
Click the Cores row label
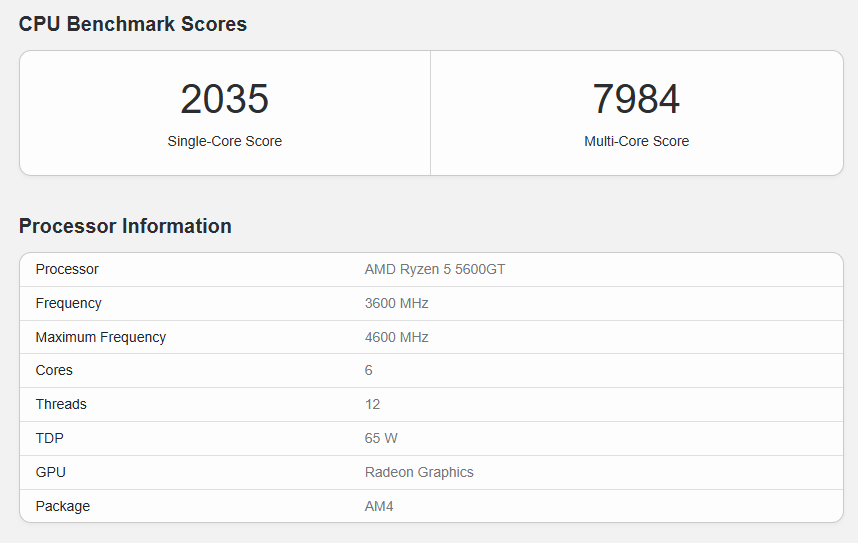54,371
